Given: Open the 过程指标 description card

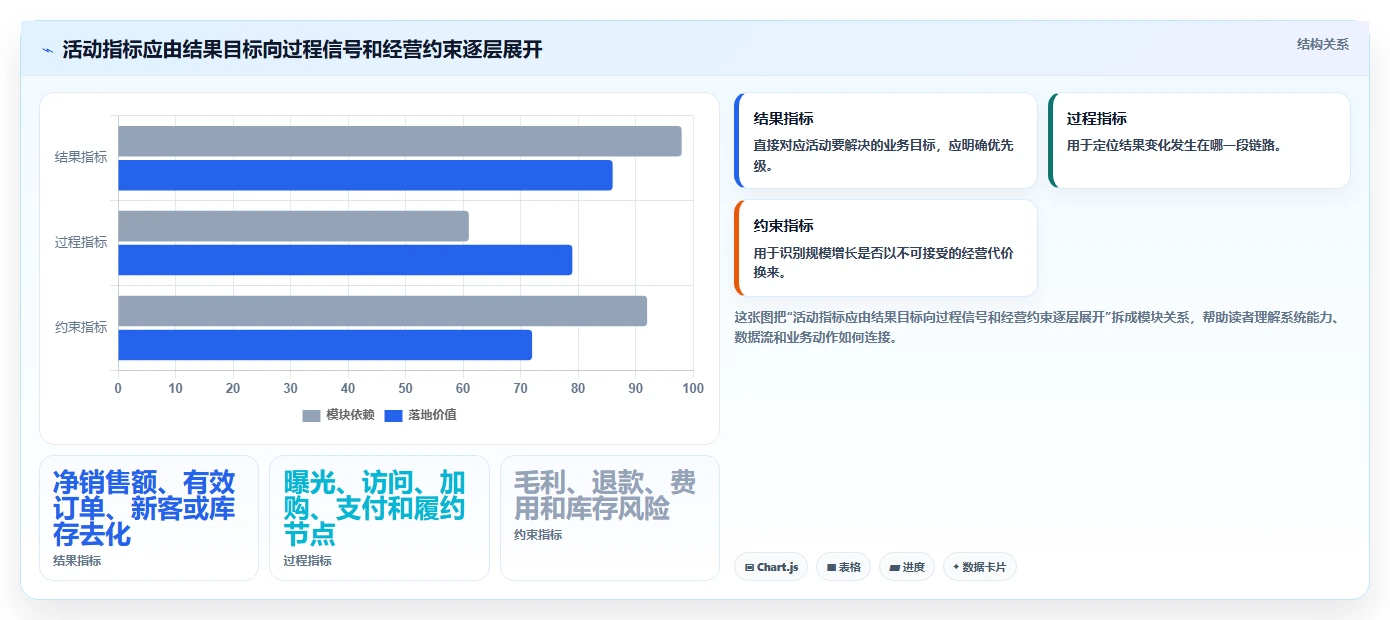Looking at the screenshot, I should (x=1199, y=141).
